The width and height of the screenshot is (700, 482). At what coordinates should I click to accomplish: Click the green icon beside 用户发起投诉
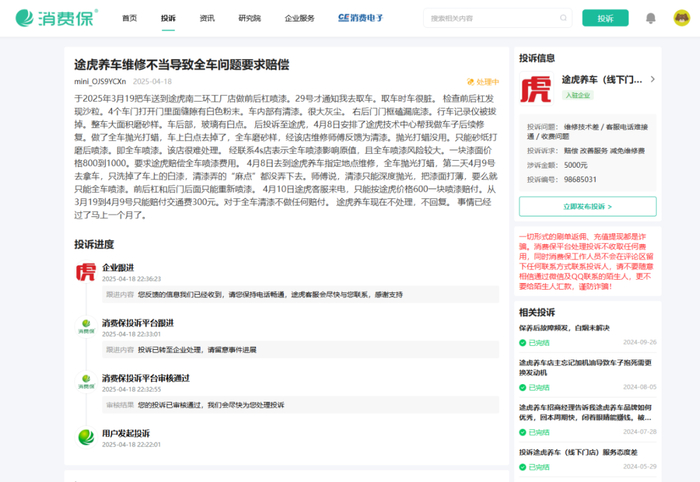point(86,436)
